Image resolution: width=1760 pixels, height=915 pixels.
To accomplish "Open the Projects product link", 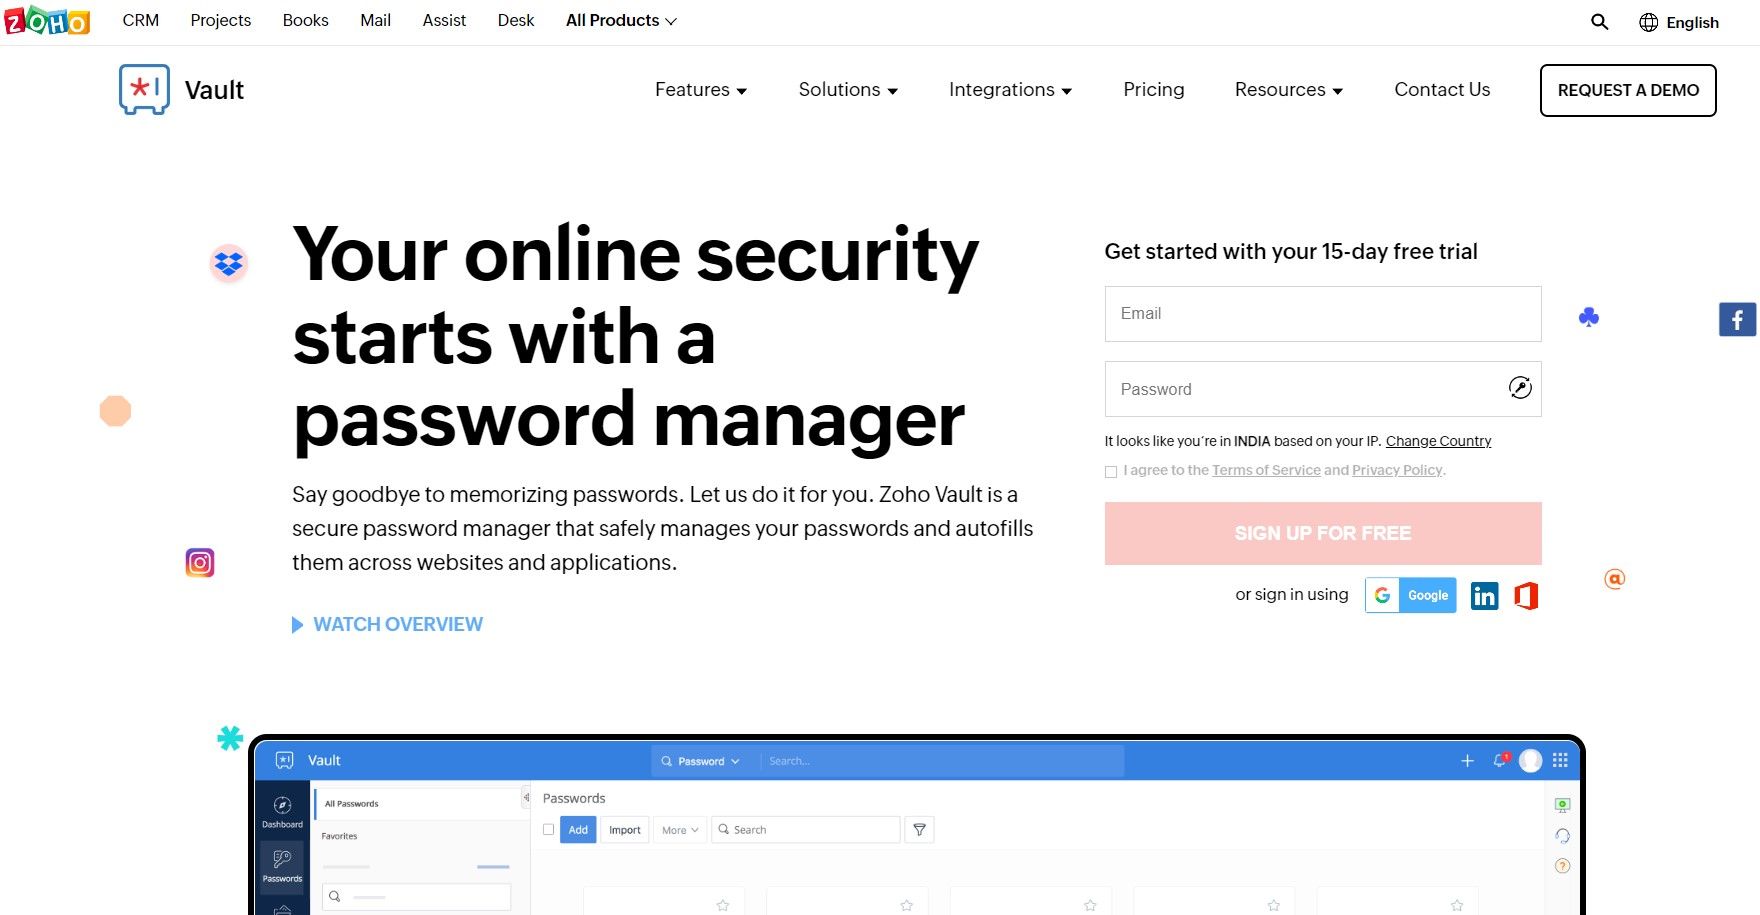I will click(221, 20).
